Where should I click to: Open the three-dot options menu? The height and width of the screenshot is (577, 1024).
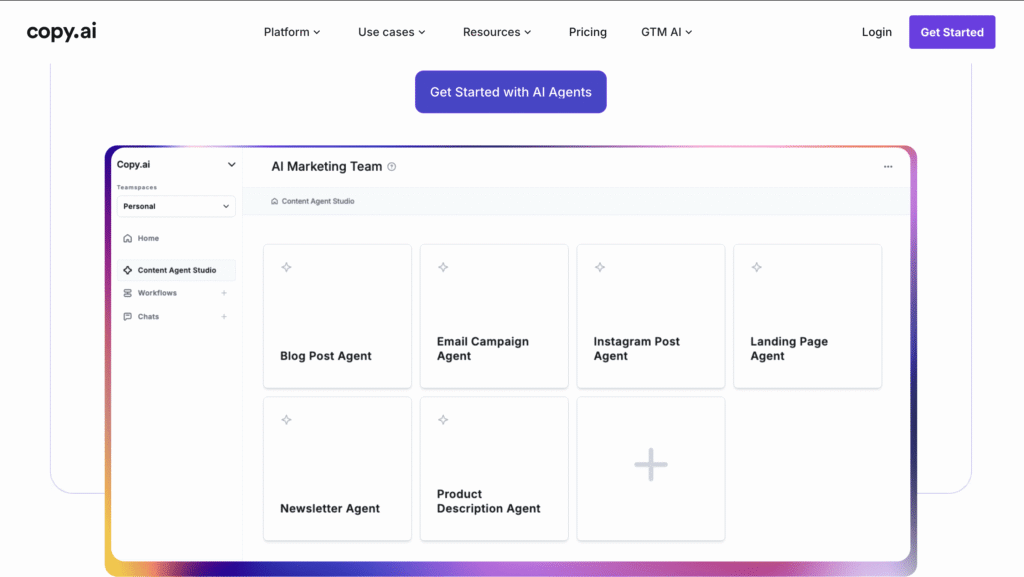click(887, 167)
